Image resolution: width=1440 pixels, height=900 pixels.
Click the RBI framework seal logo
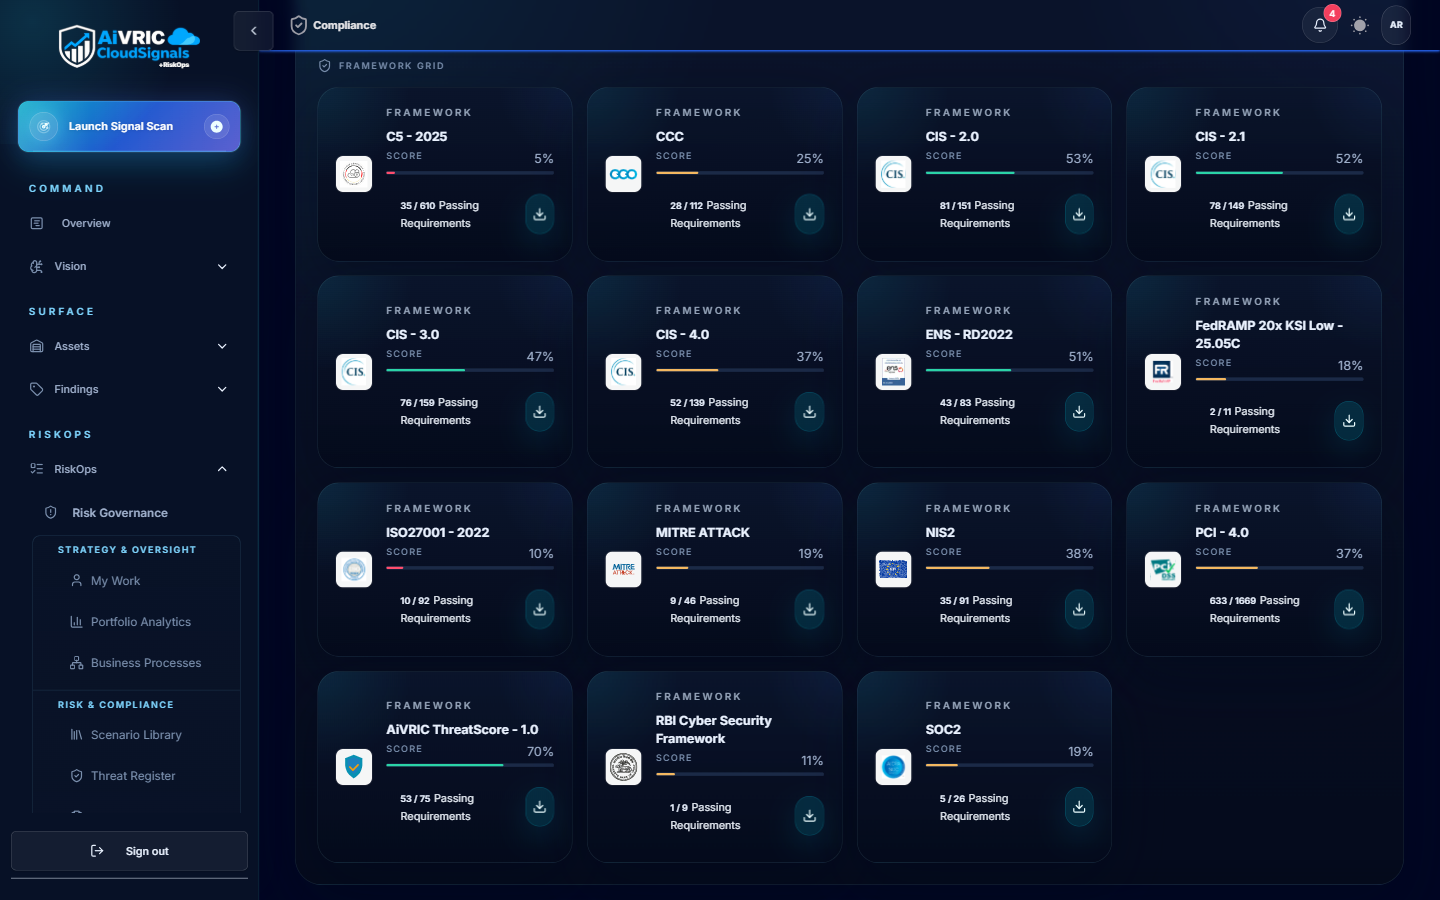click(623, 767)
